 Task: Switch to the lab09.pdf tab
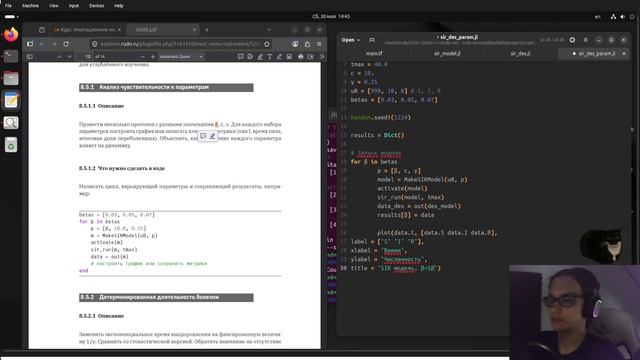pyautogui.click(x=161, y=30)
